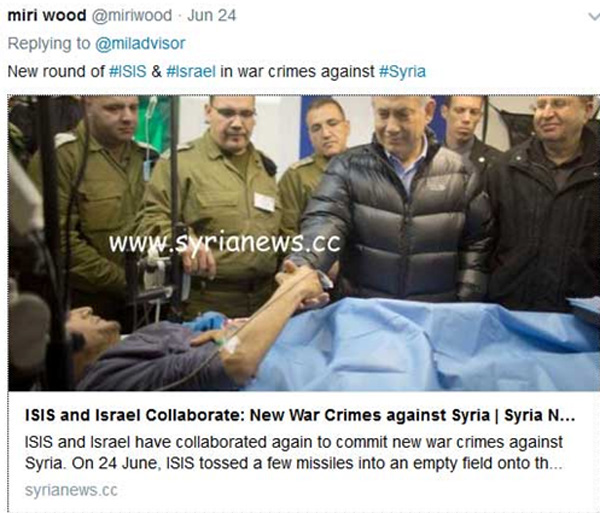
Task: Open the @miladvisor reply mention
Action: coord(140,44)
